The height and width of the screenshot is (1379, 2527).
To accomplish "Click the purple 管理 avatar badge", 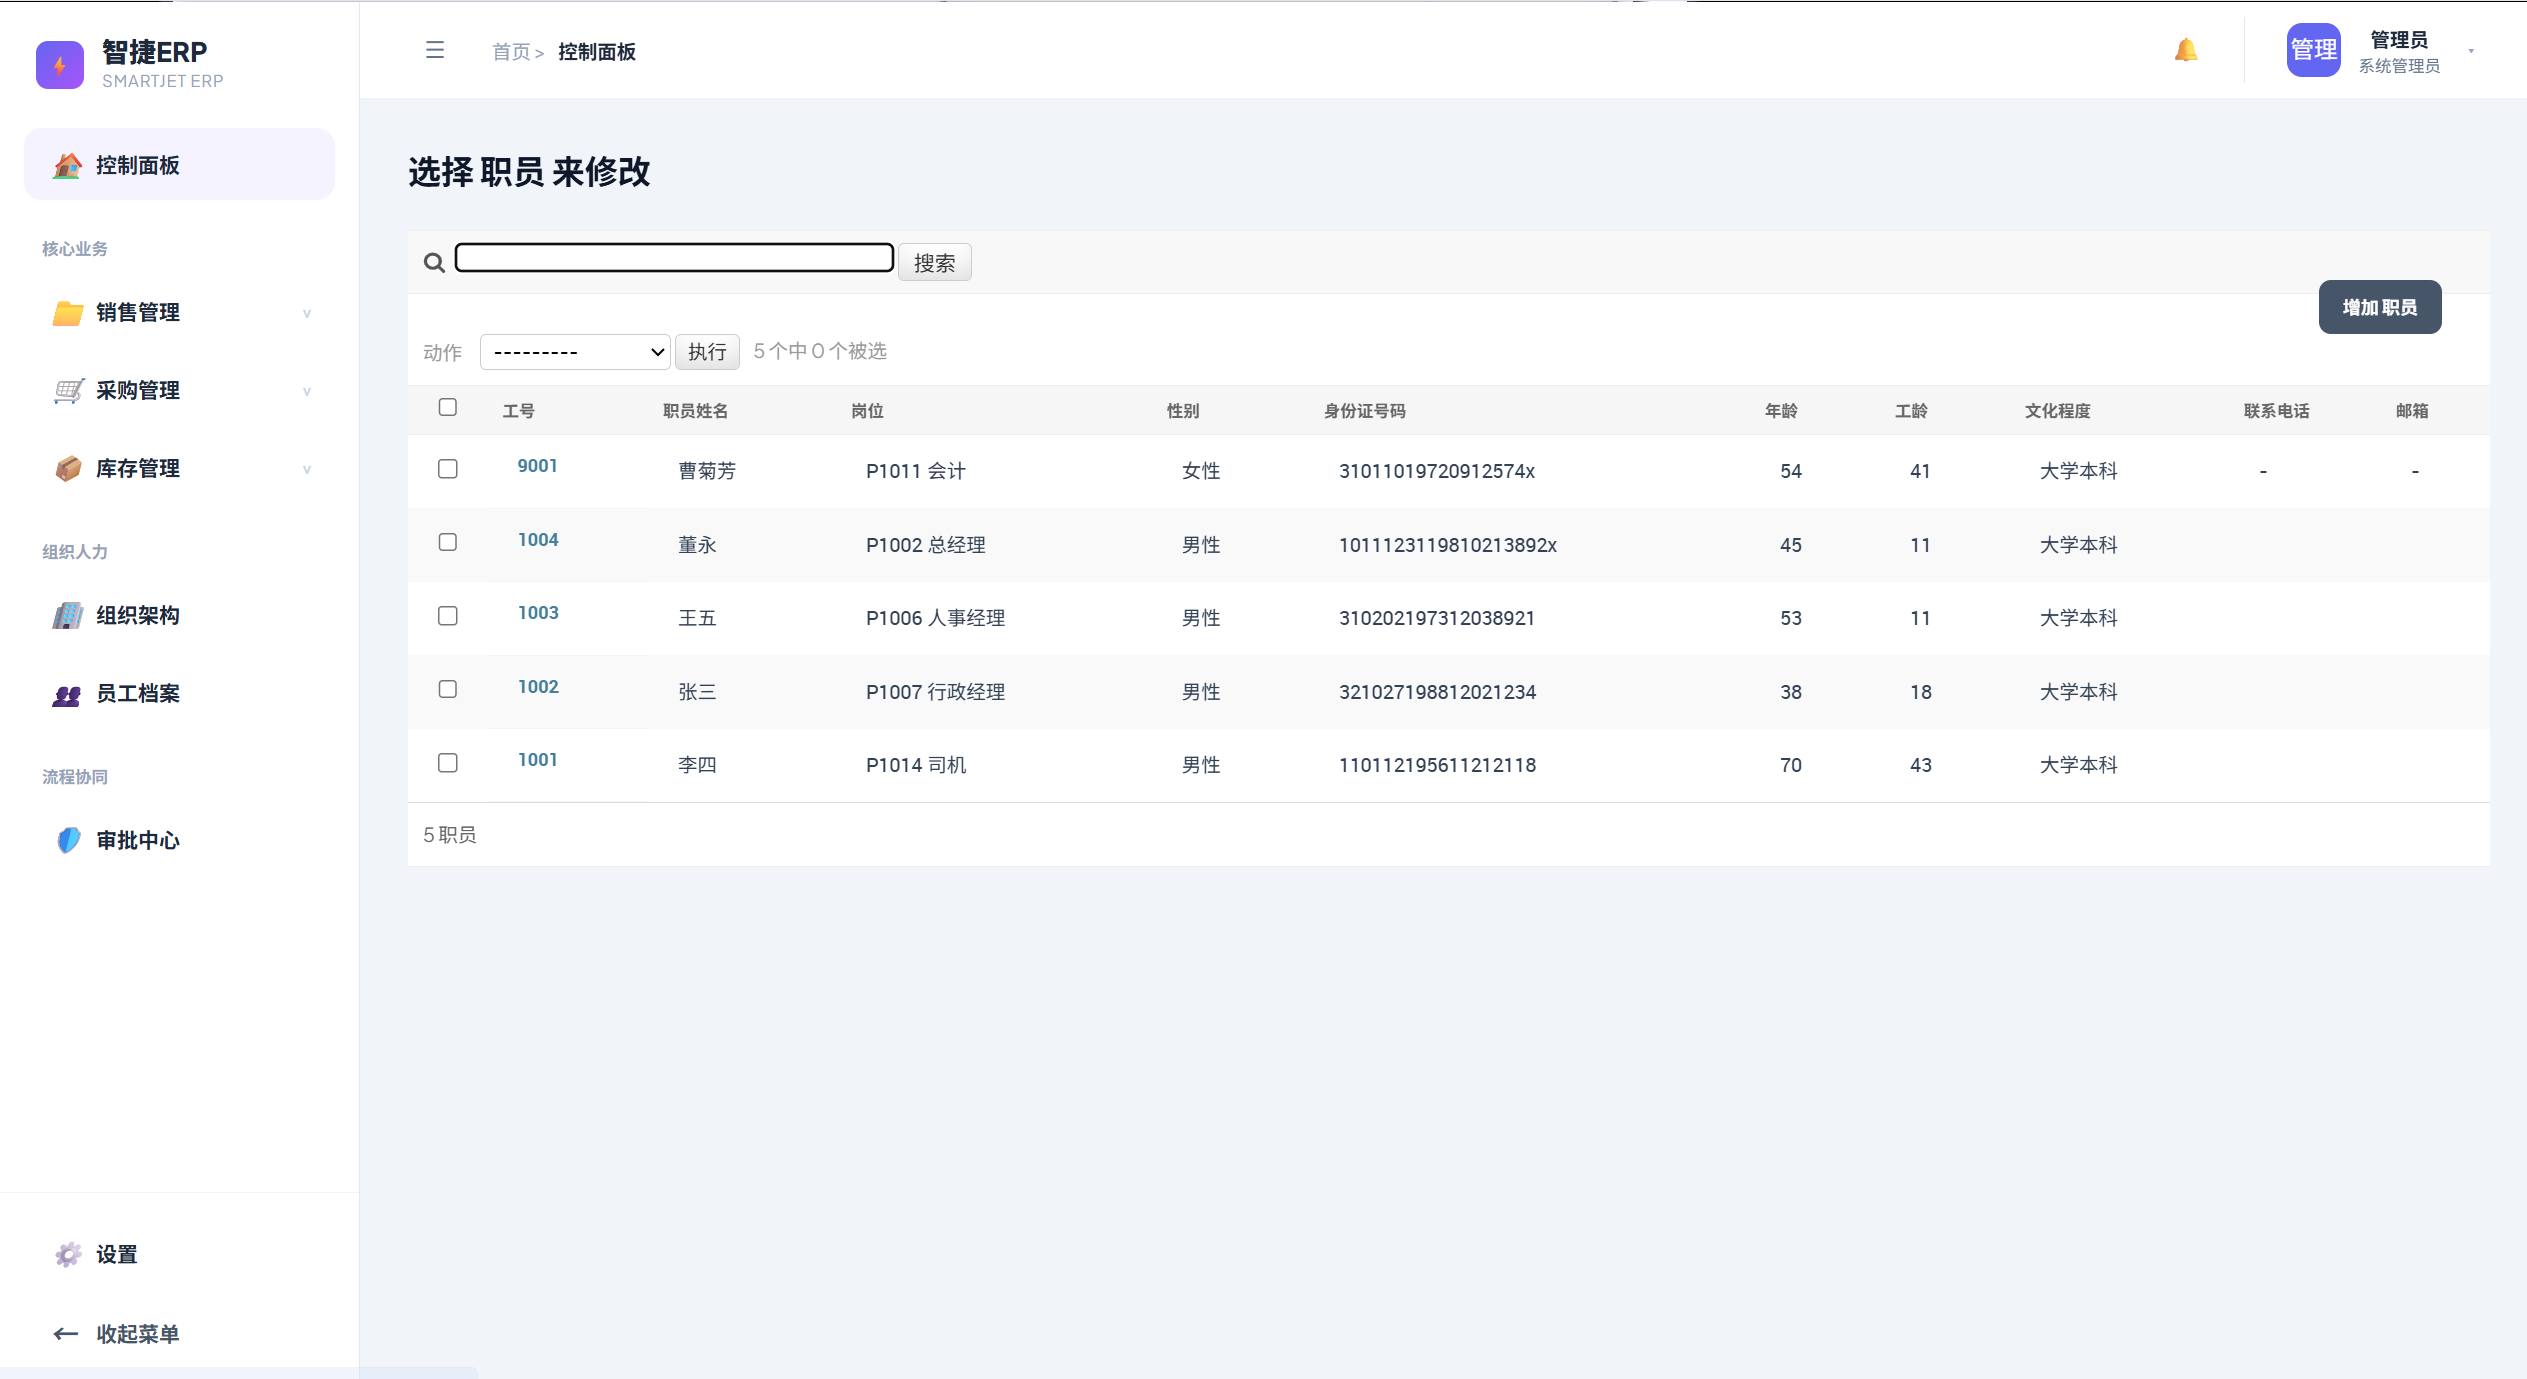I will 2313,50.
